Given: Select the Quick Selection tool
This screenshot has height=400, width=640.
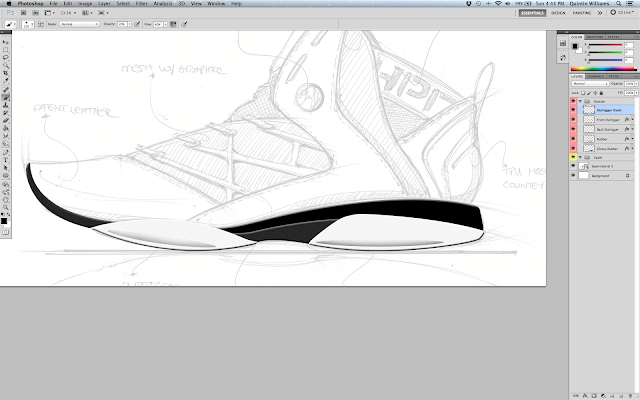Looking at the screenshot, I should [6, 65].
